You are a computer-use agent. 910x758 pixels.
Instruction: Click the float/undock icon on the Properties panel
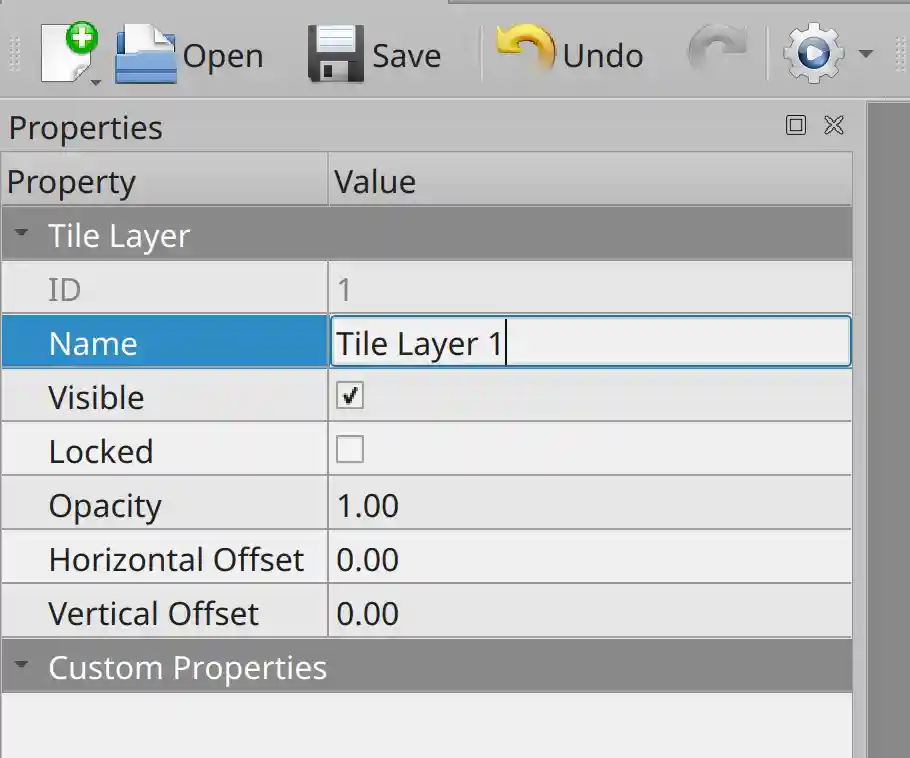tap(797, 126)
